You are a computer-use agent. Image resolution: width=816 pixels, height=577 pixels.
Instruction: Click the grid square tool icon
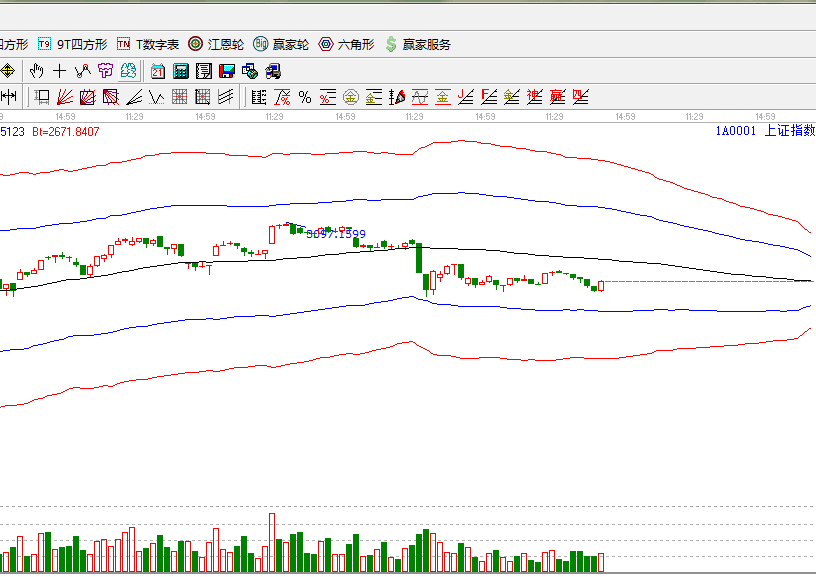(180, 97)
